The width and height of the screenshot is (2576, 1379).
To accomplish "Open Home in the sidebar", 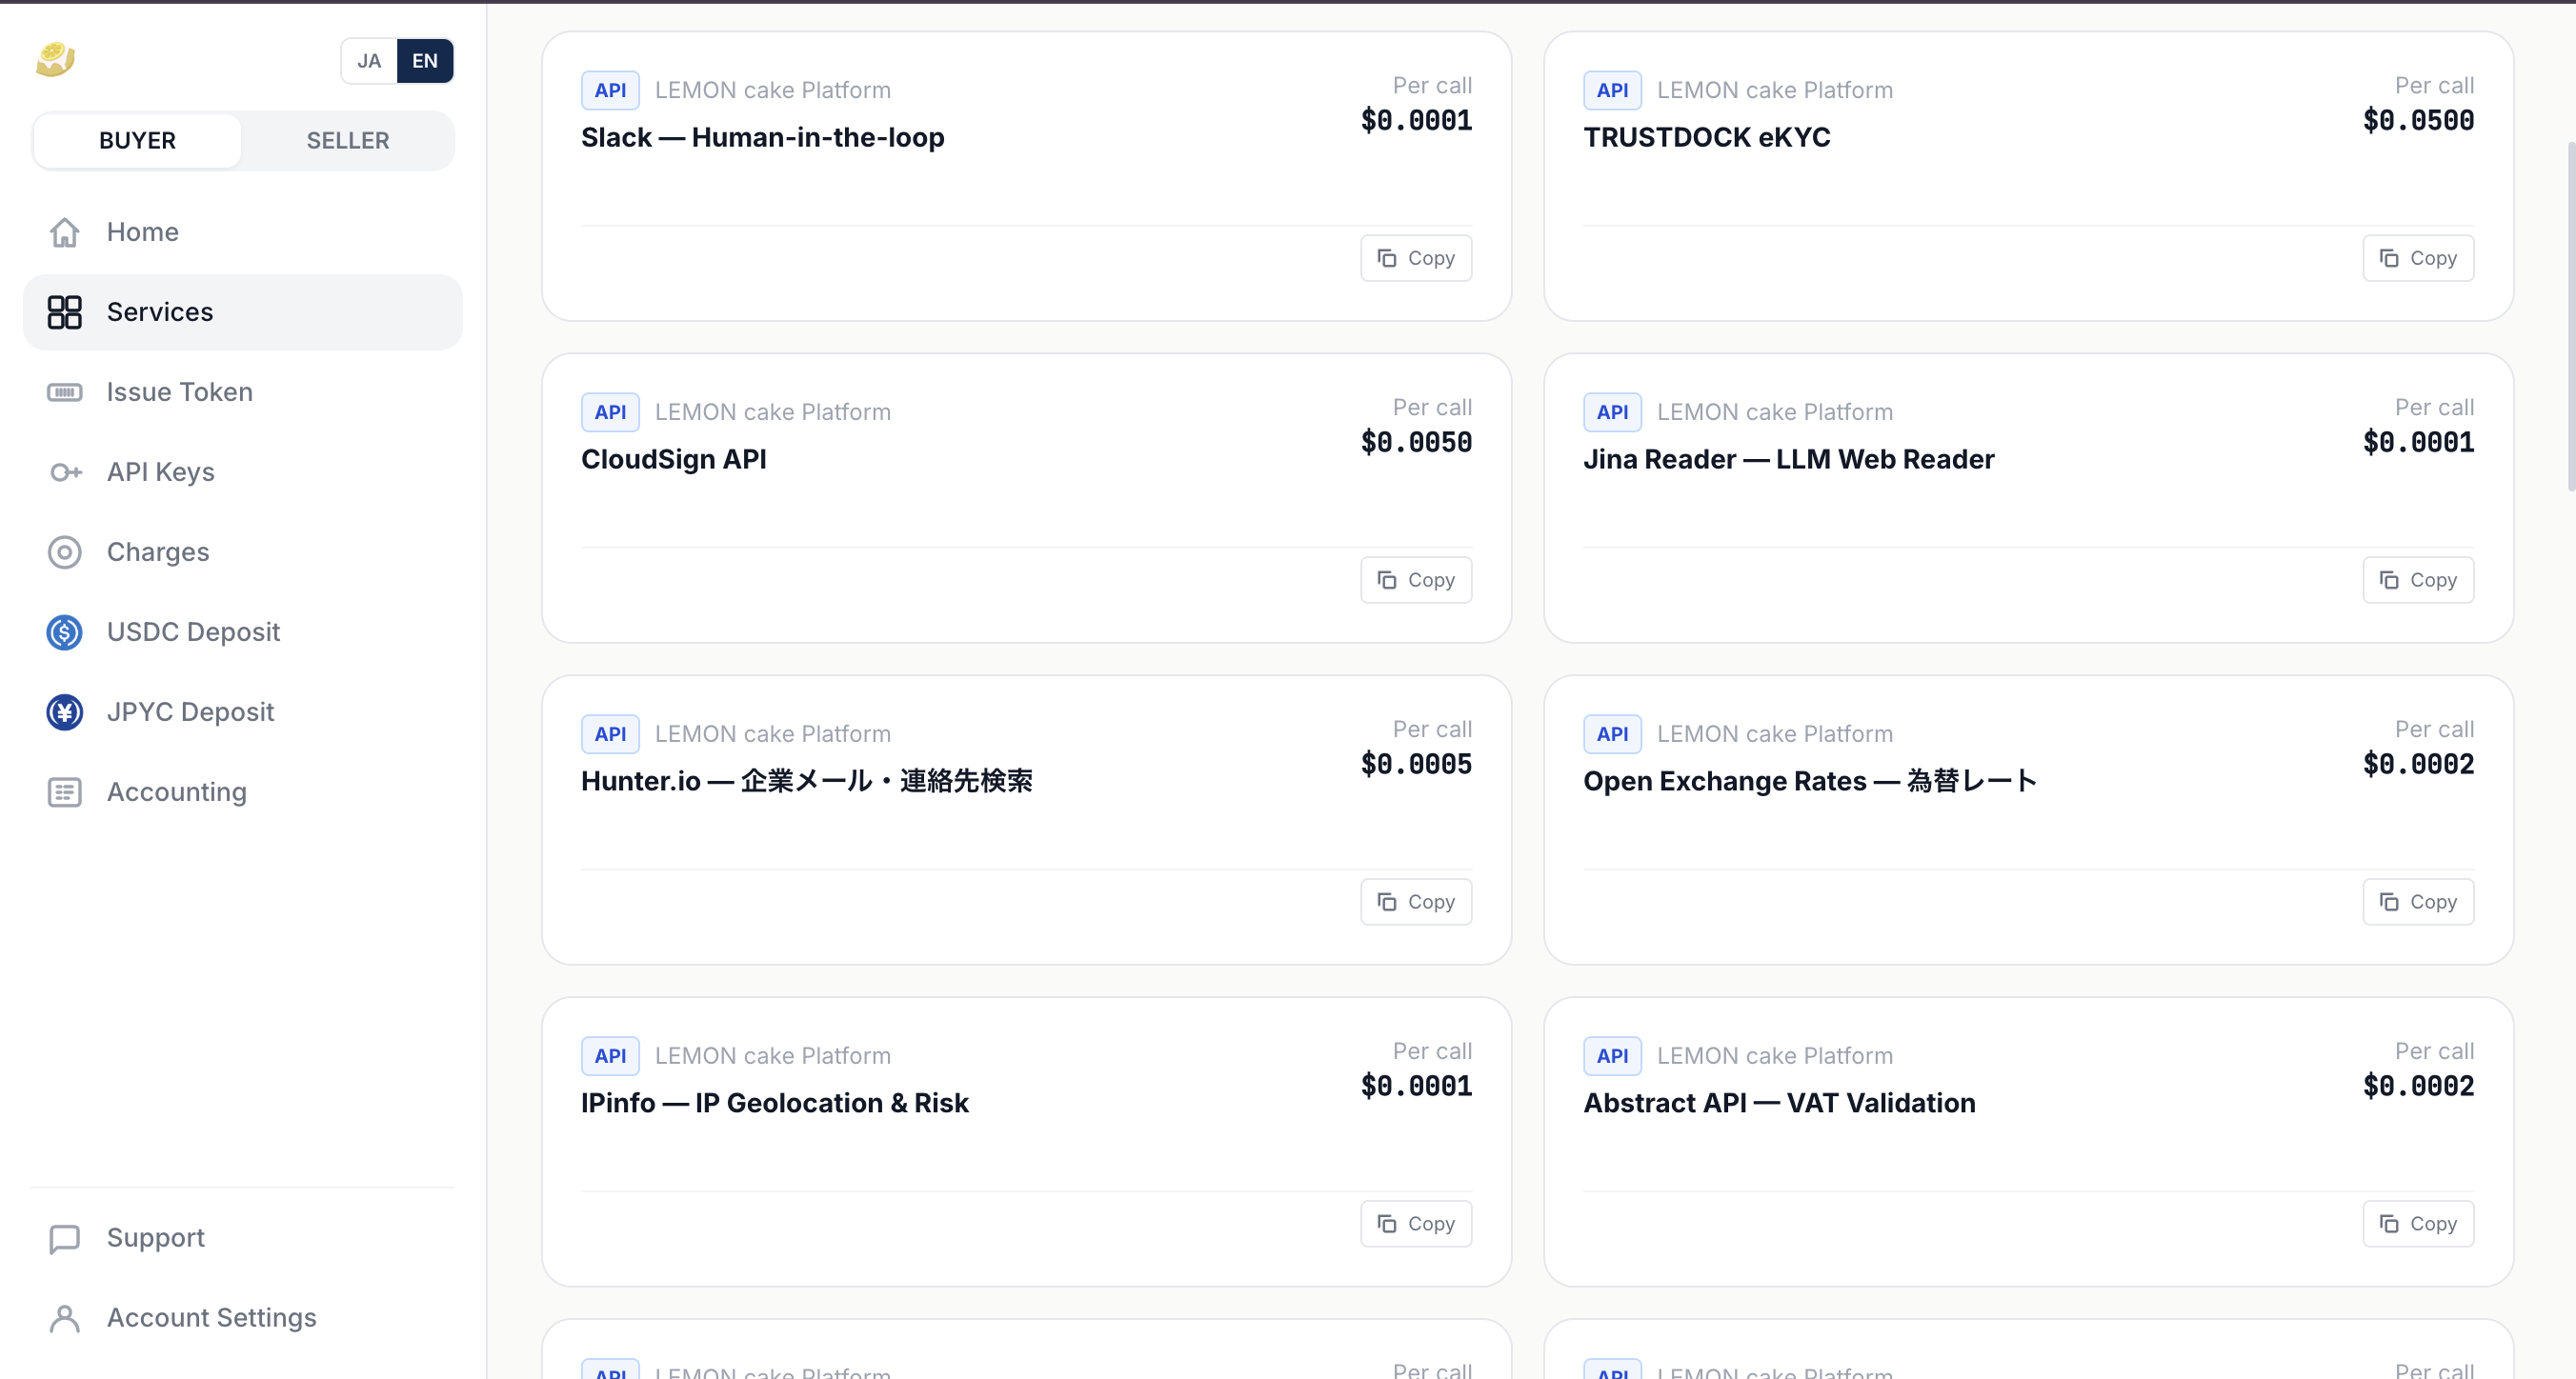I will pos(243,232).
